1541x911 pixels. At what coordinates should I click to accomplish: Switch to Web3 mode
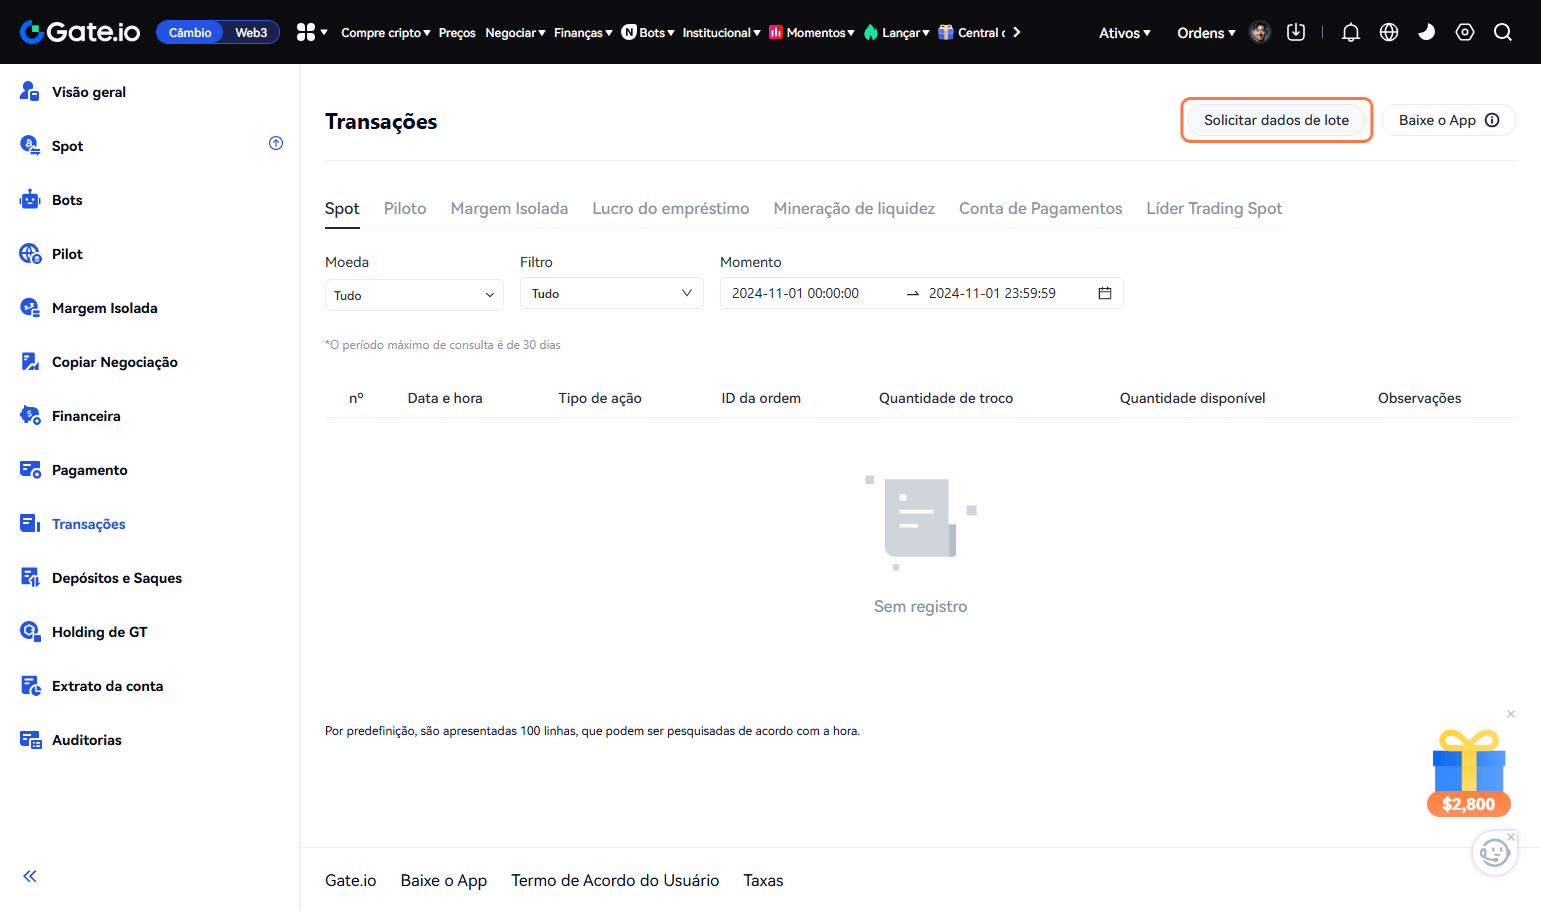coord(251,33)
